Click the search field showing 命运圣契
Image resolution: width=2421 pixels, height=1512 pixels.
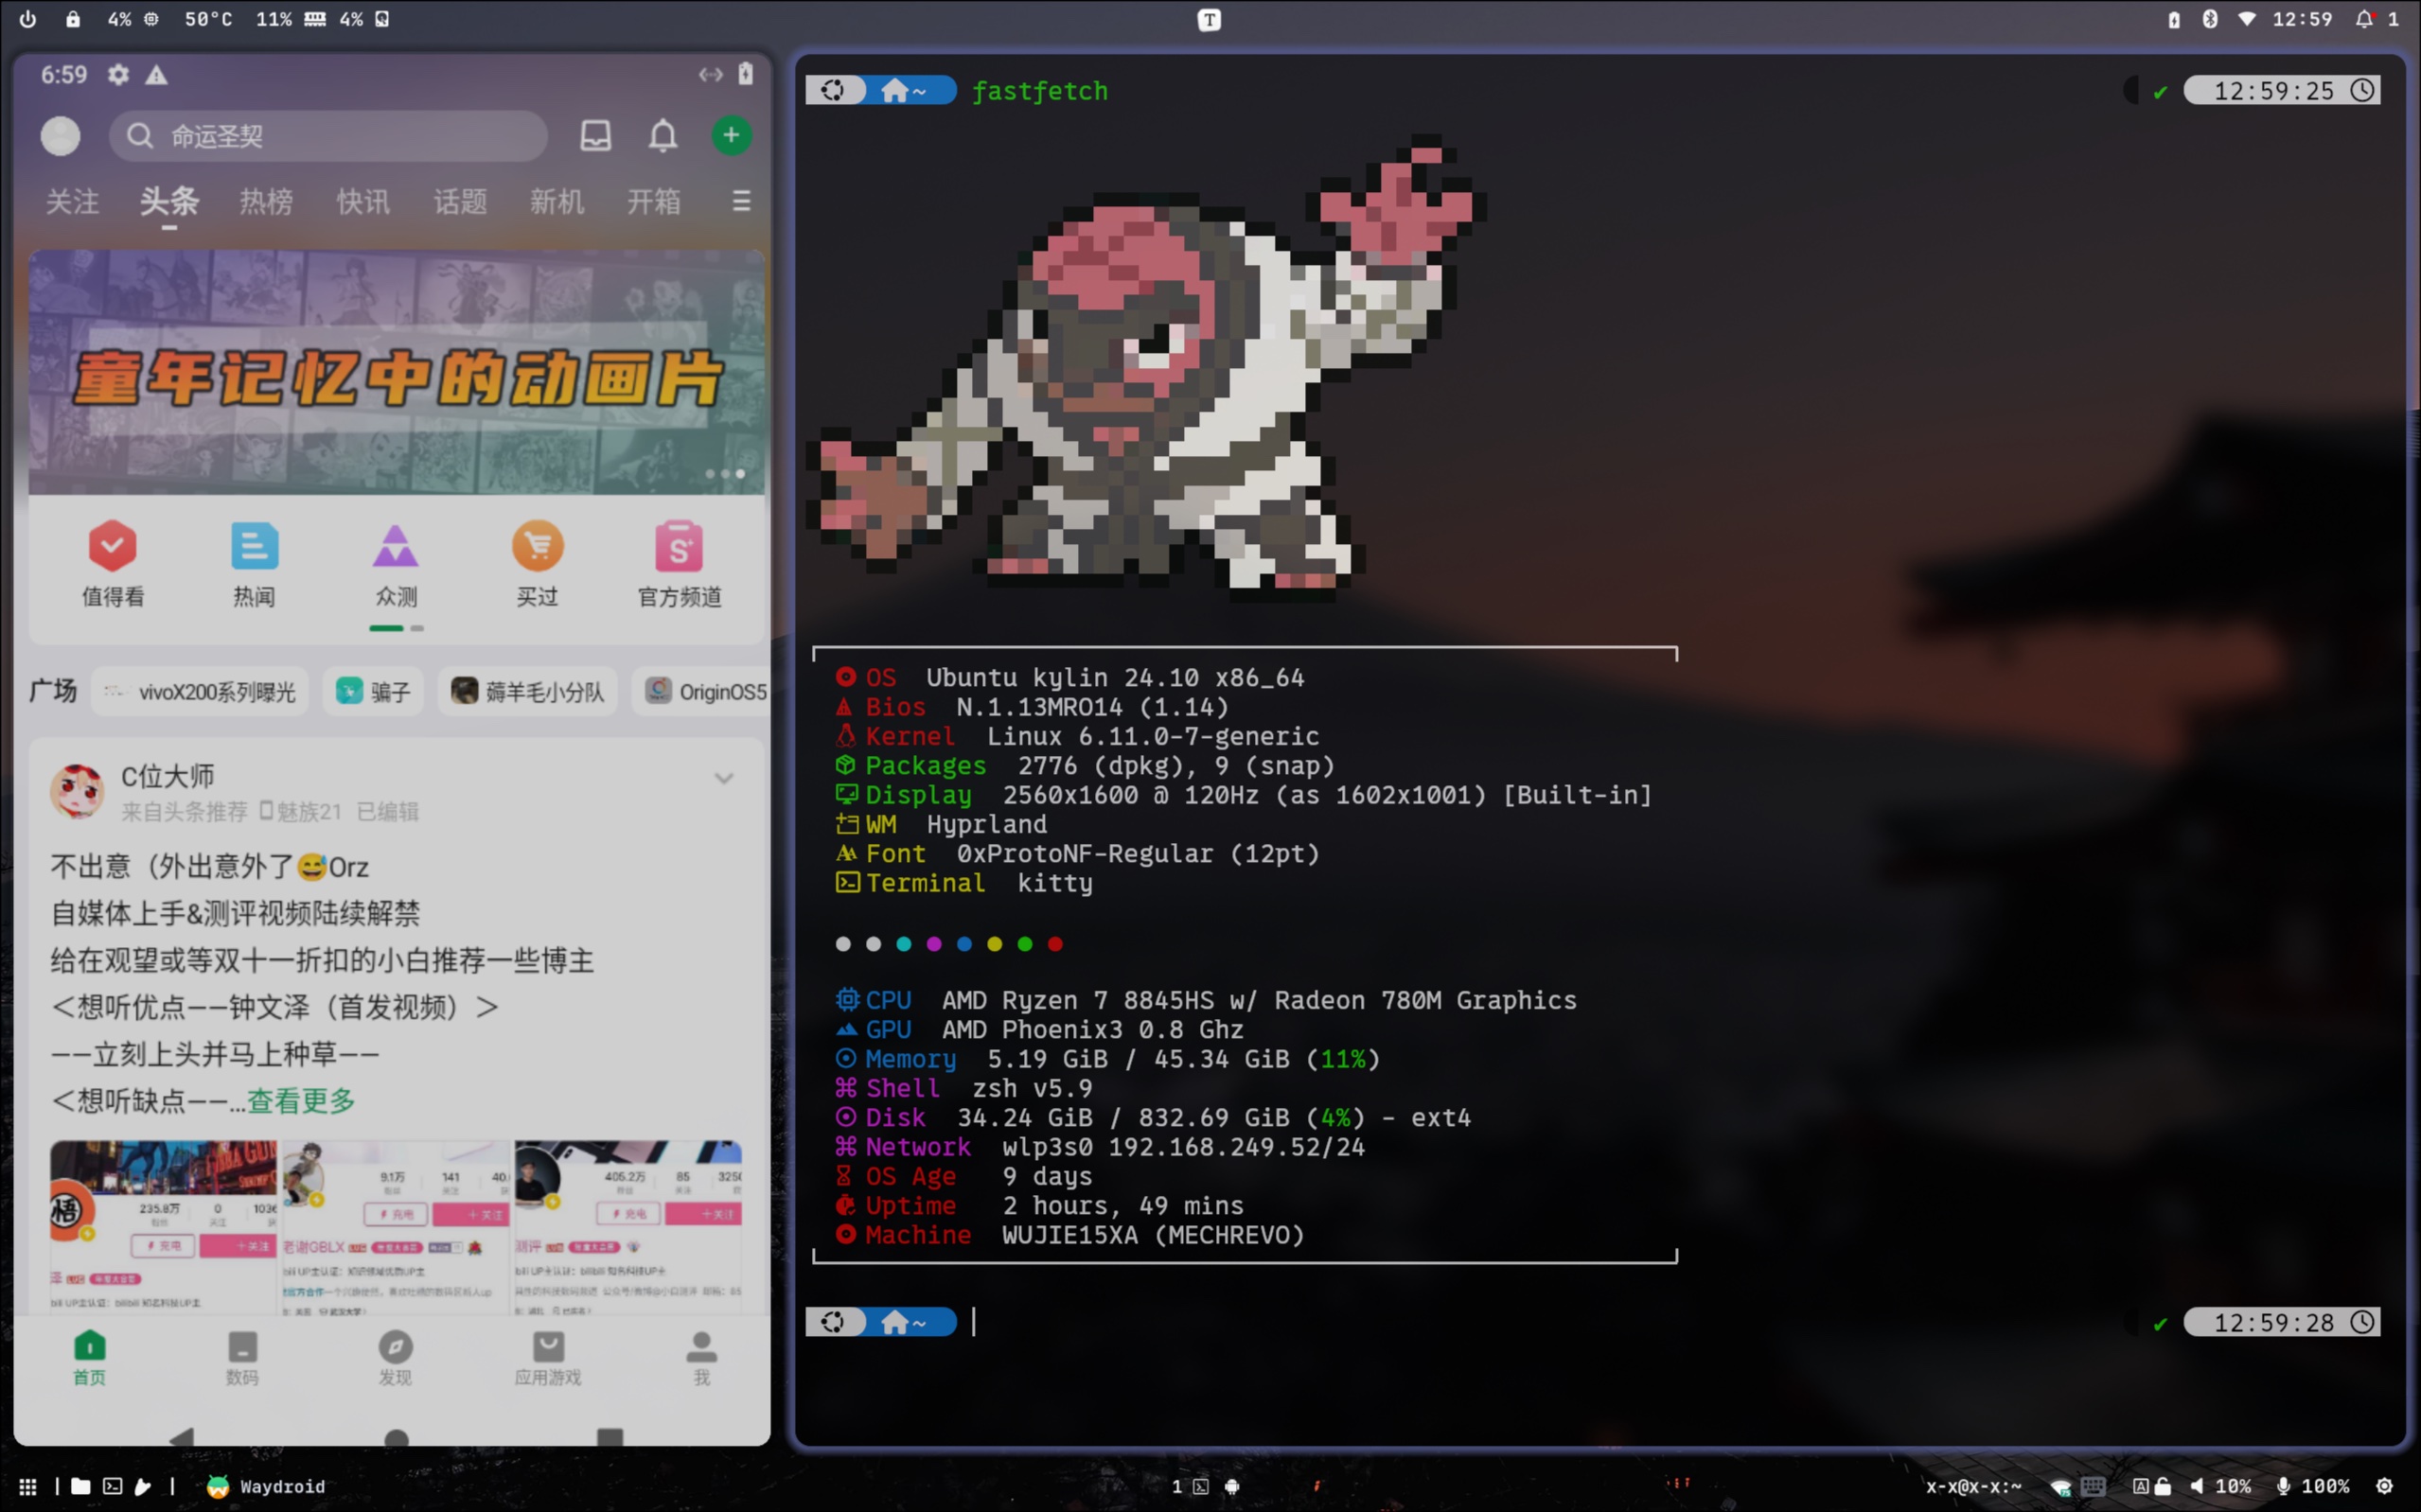328,136
